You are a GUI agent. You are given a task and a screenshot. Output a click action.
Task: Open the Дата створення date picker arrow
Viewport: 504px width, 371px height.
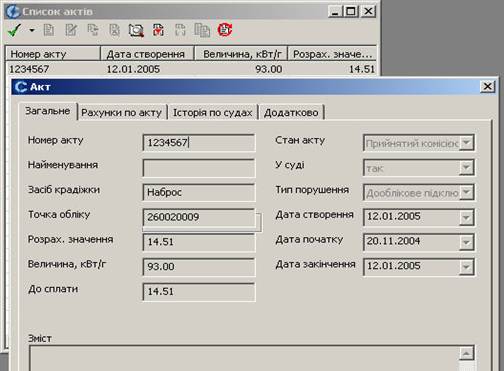coord(466,217)
